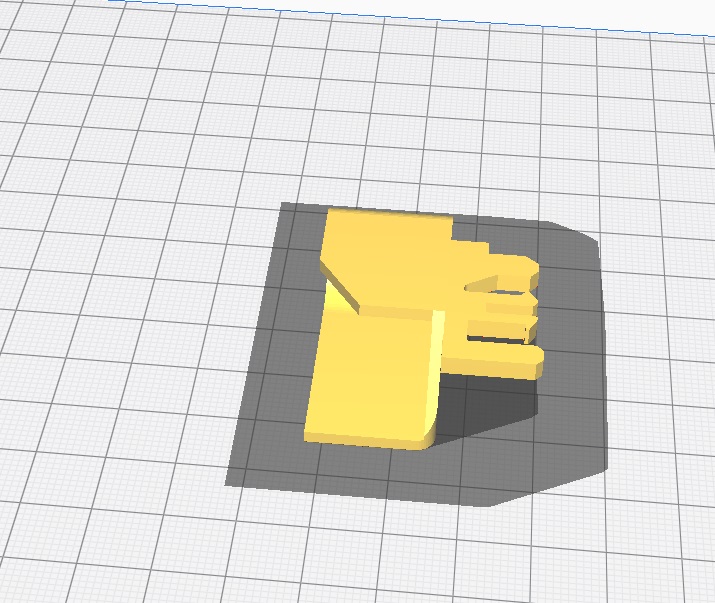The image size is (715, 603).
Task: Click empty build plate grid in top-left
Action: [x=100, y=100]
